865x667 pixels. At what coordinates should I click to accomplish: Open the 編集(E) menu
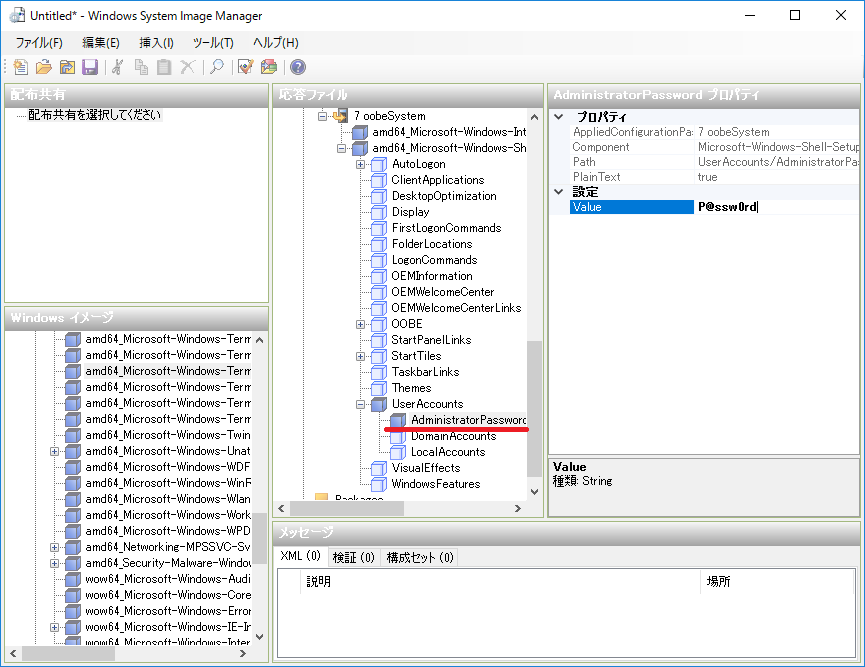tap(100, 43)
